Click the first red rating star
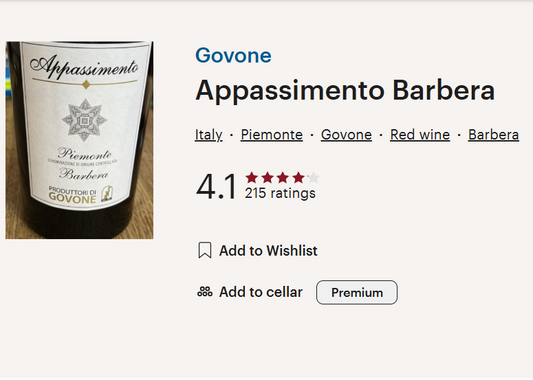The height and width of the screenshot is (380, 533). coord(252,177)
